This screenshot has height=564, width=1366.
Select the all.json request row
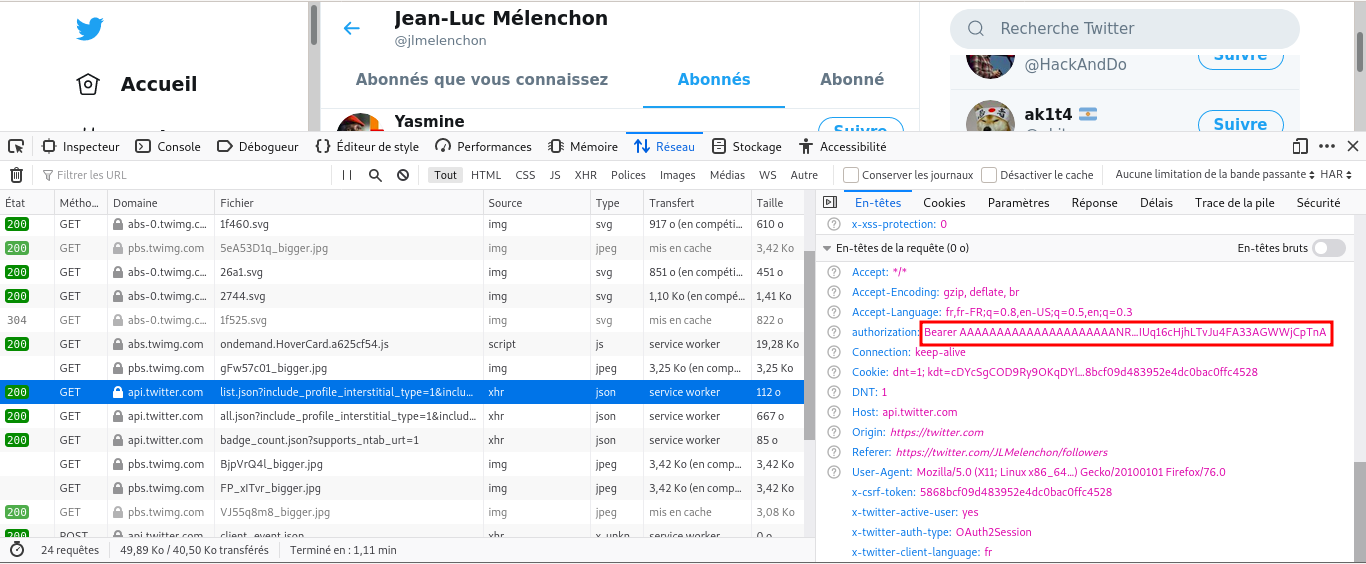click(401, 416)
